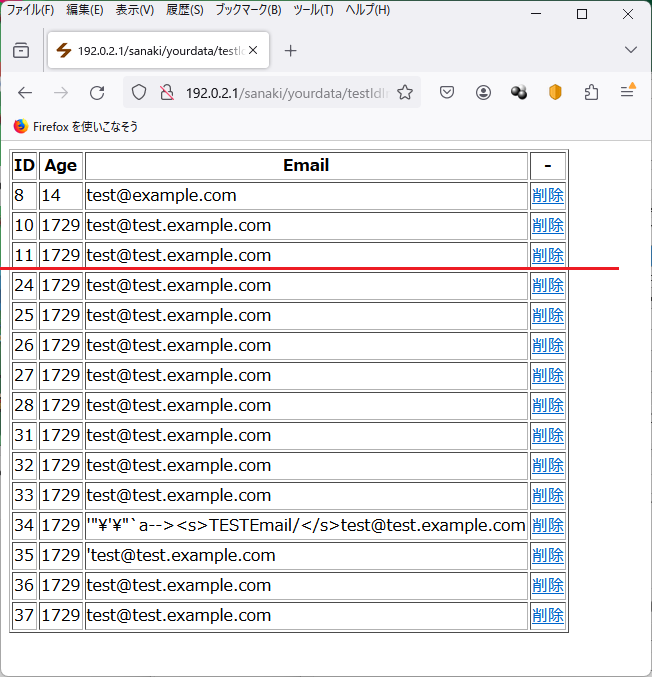The image size is (652, 677).
Task: Click the age 1729 cell in row 31
Action: [x=60, y=435]
